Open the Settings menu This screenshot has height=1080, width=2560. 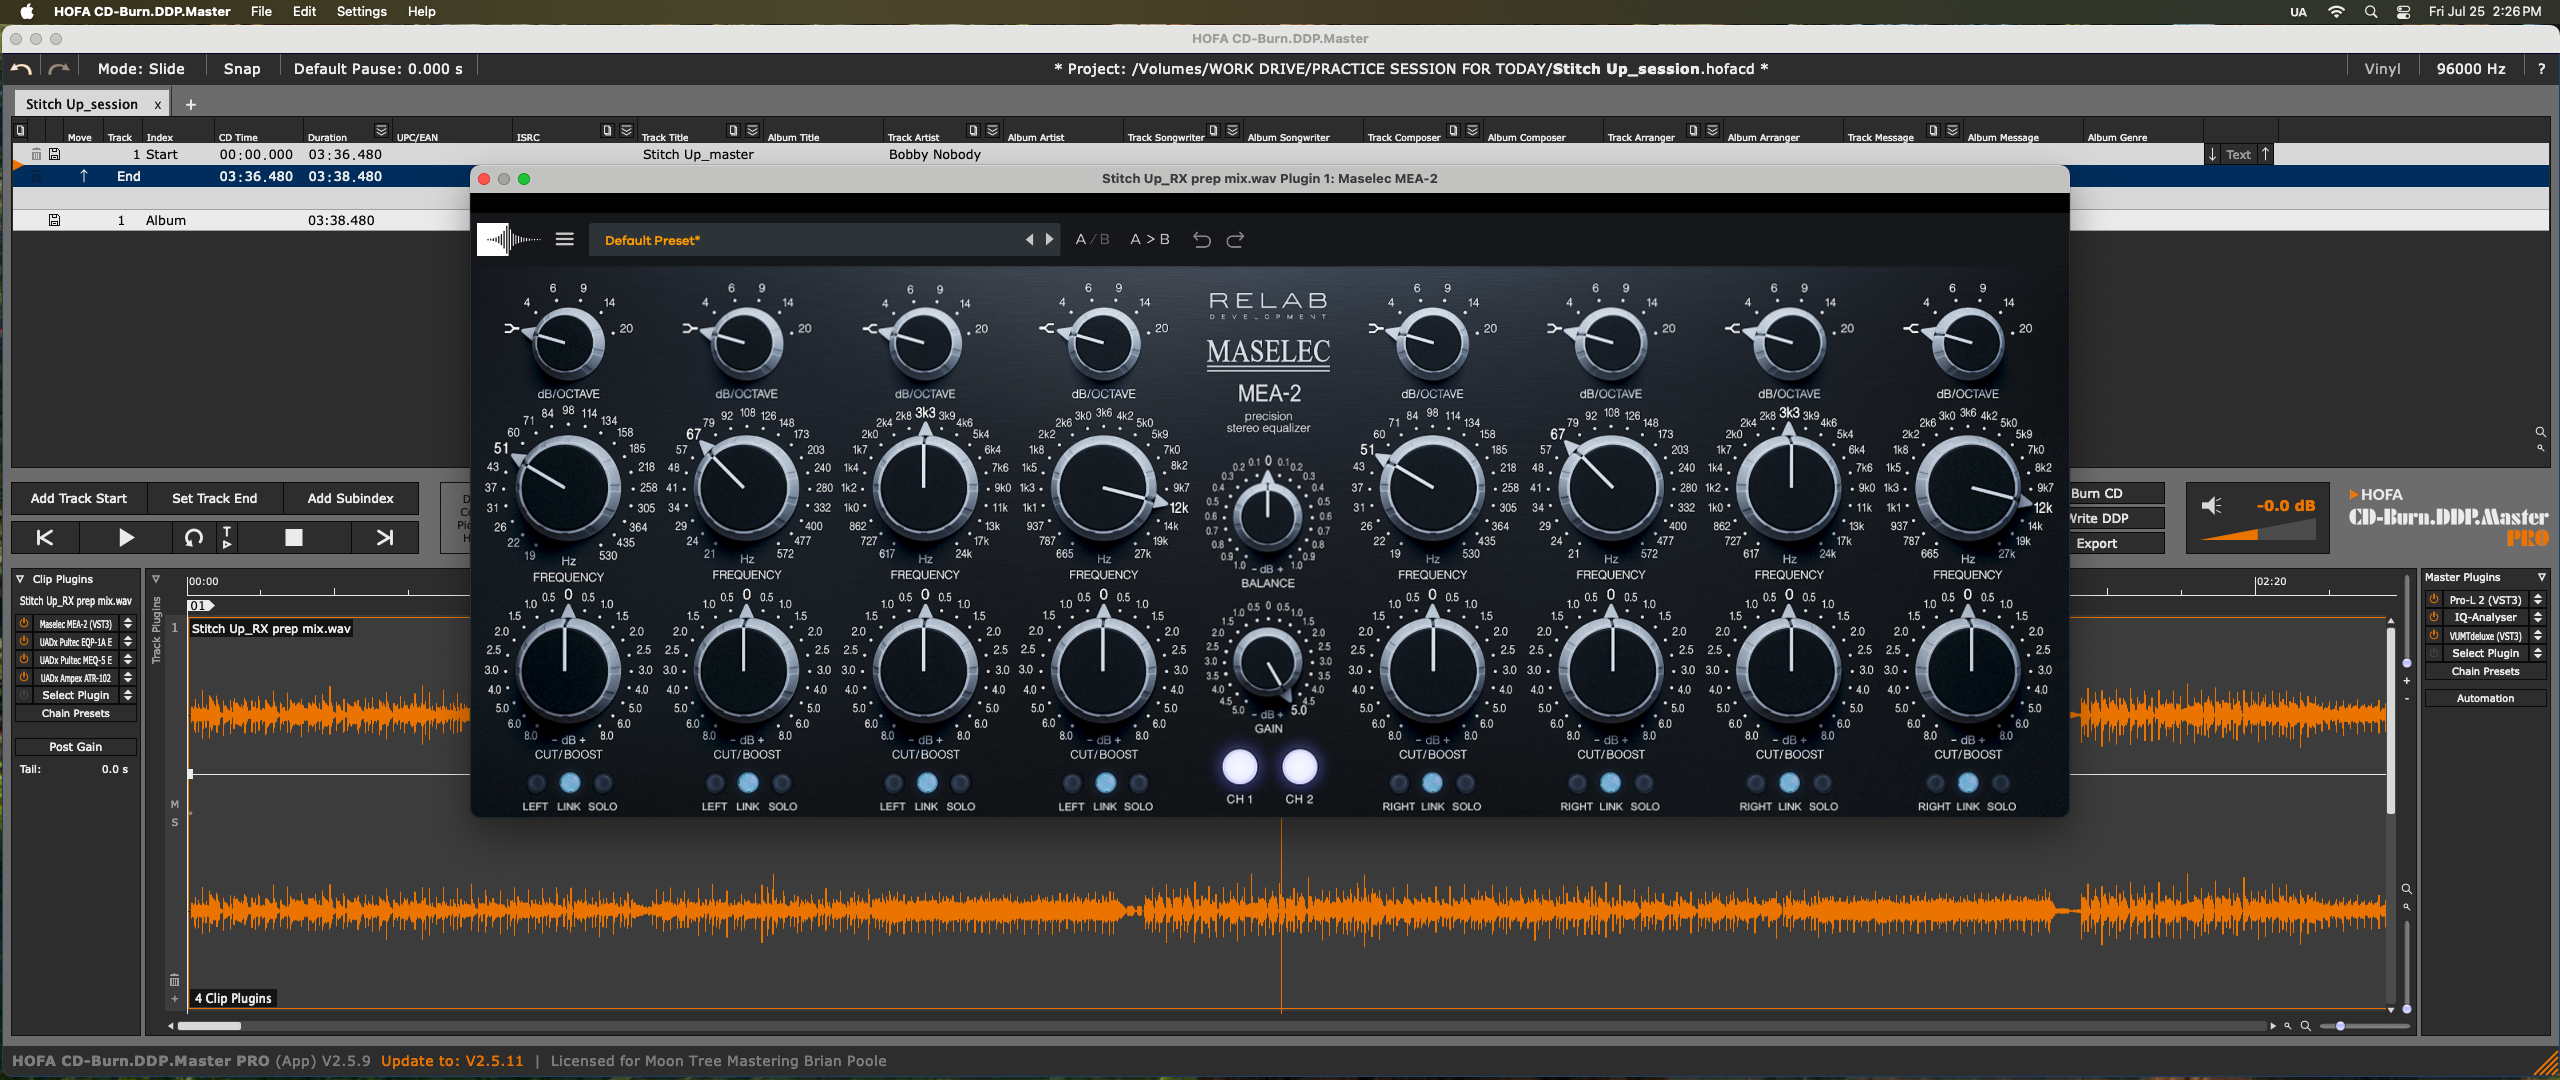pos(361,12)
